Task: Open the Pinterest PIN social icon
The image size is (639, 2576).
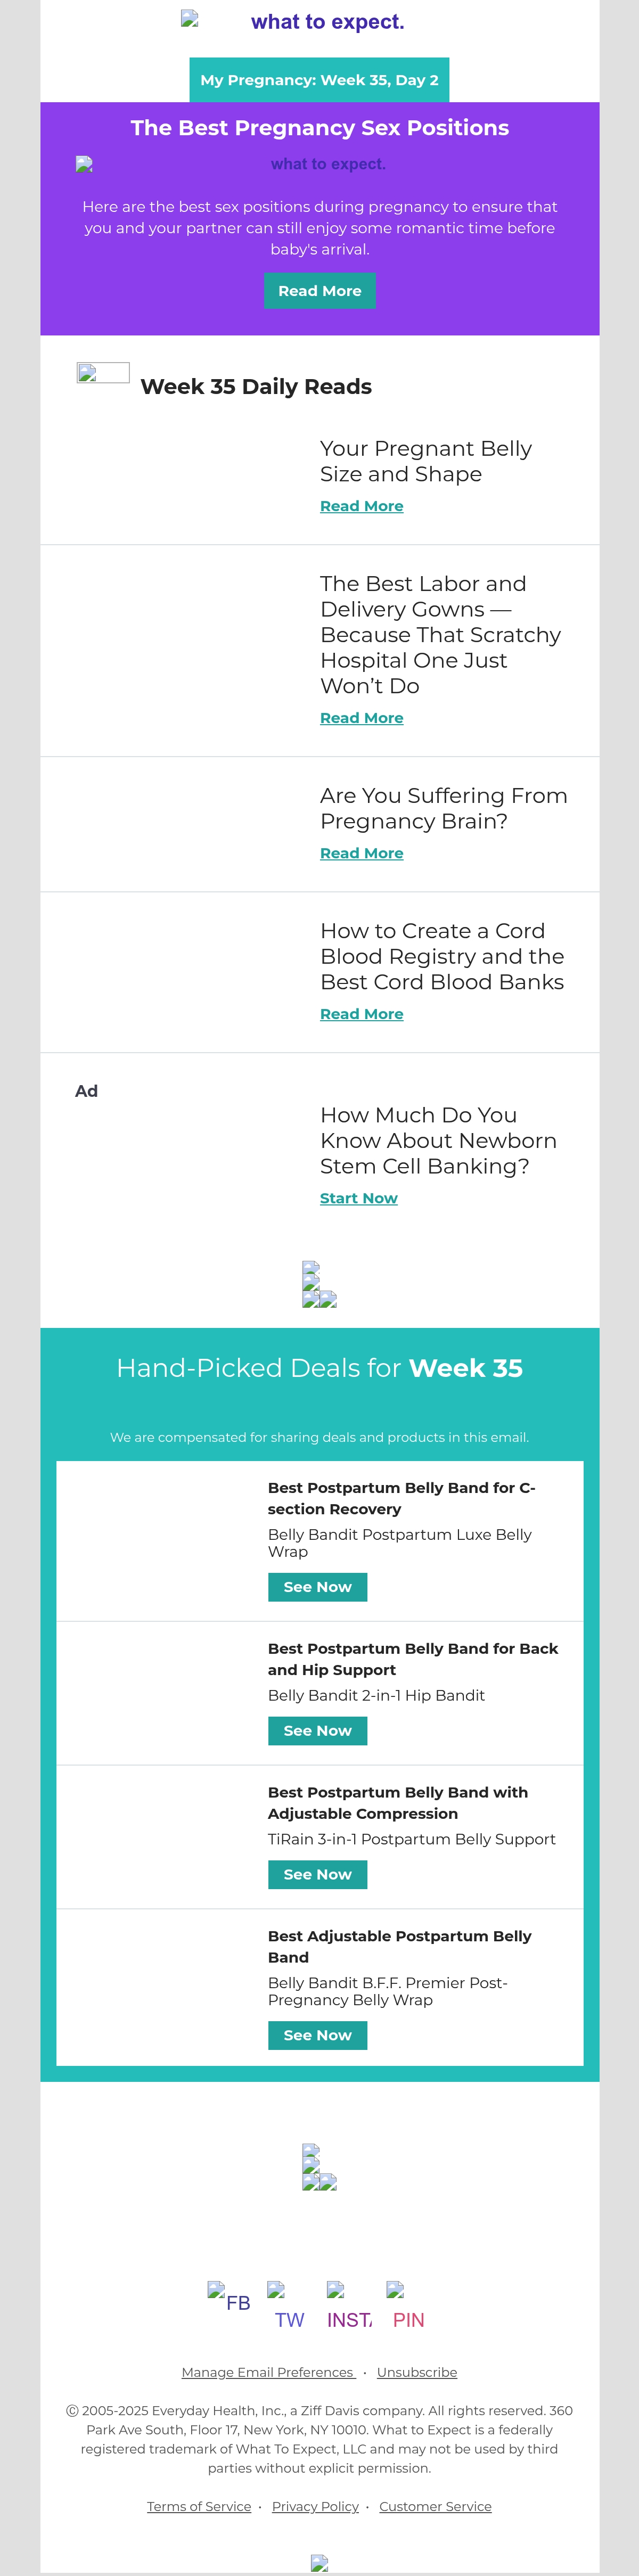Action: pyautogui.click(x=408, y=2305)
